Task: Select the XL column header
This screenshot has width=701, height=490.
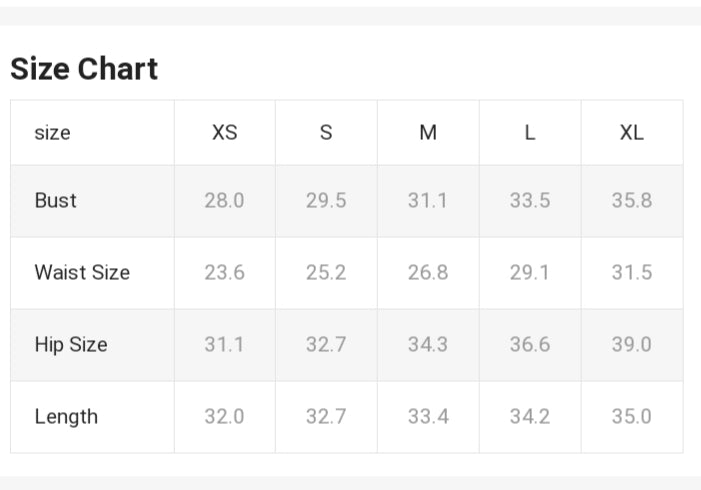Action: click(x=632, y=133)
